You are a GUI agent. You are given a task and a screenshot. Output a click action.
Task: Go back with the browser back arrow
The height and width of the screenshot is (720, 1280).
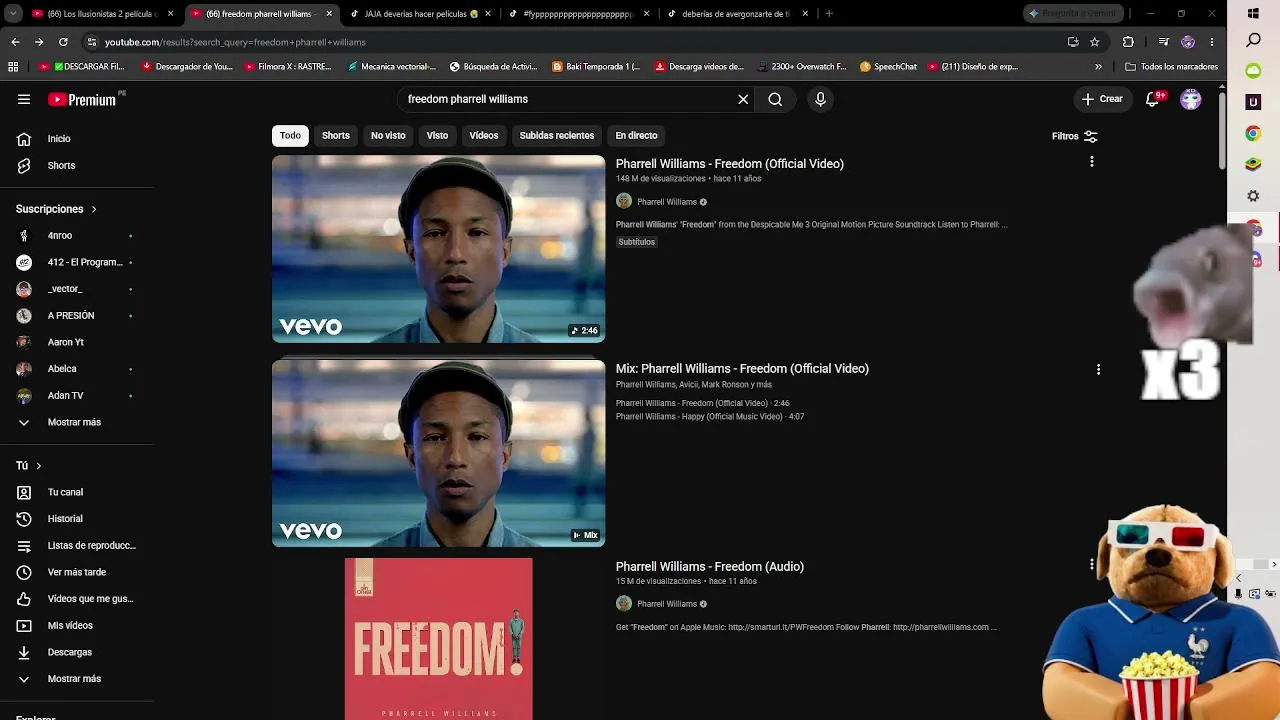(x=15, y=42)
